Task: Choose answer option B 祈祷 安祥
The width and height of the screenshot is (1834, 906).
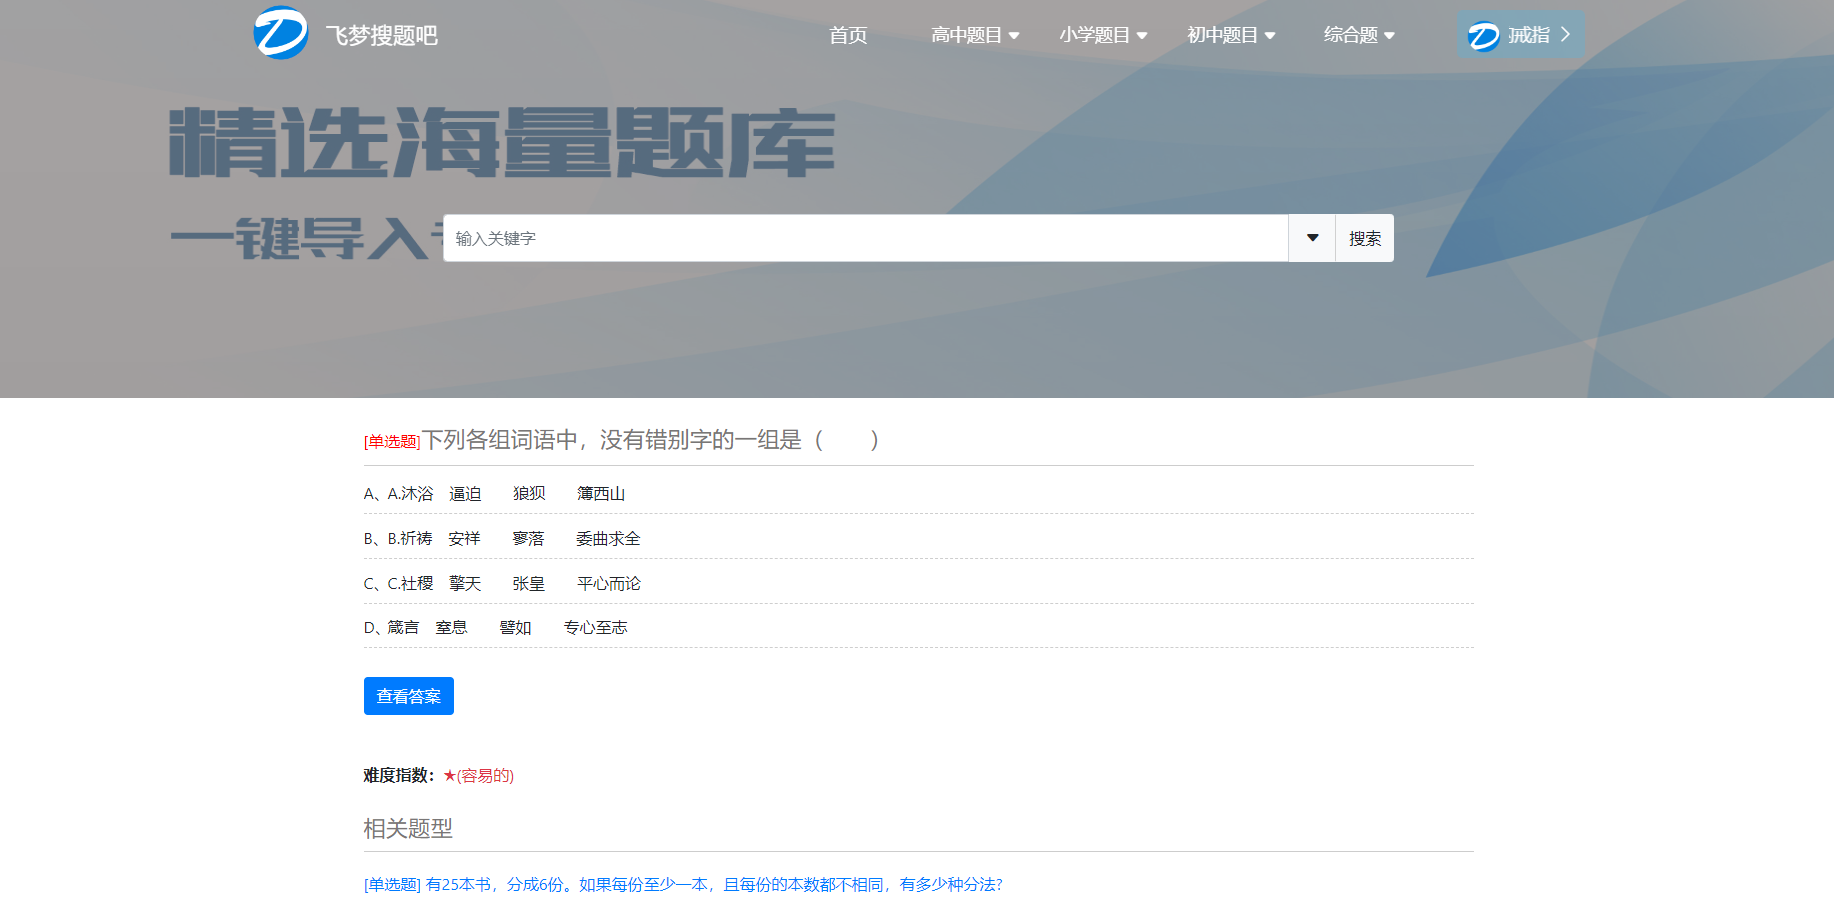Action: click(x=502, y=539)
